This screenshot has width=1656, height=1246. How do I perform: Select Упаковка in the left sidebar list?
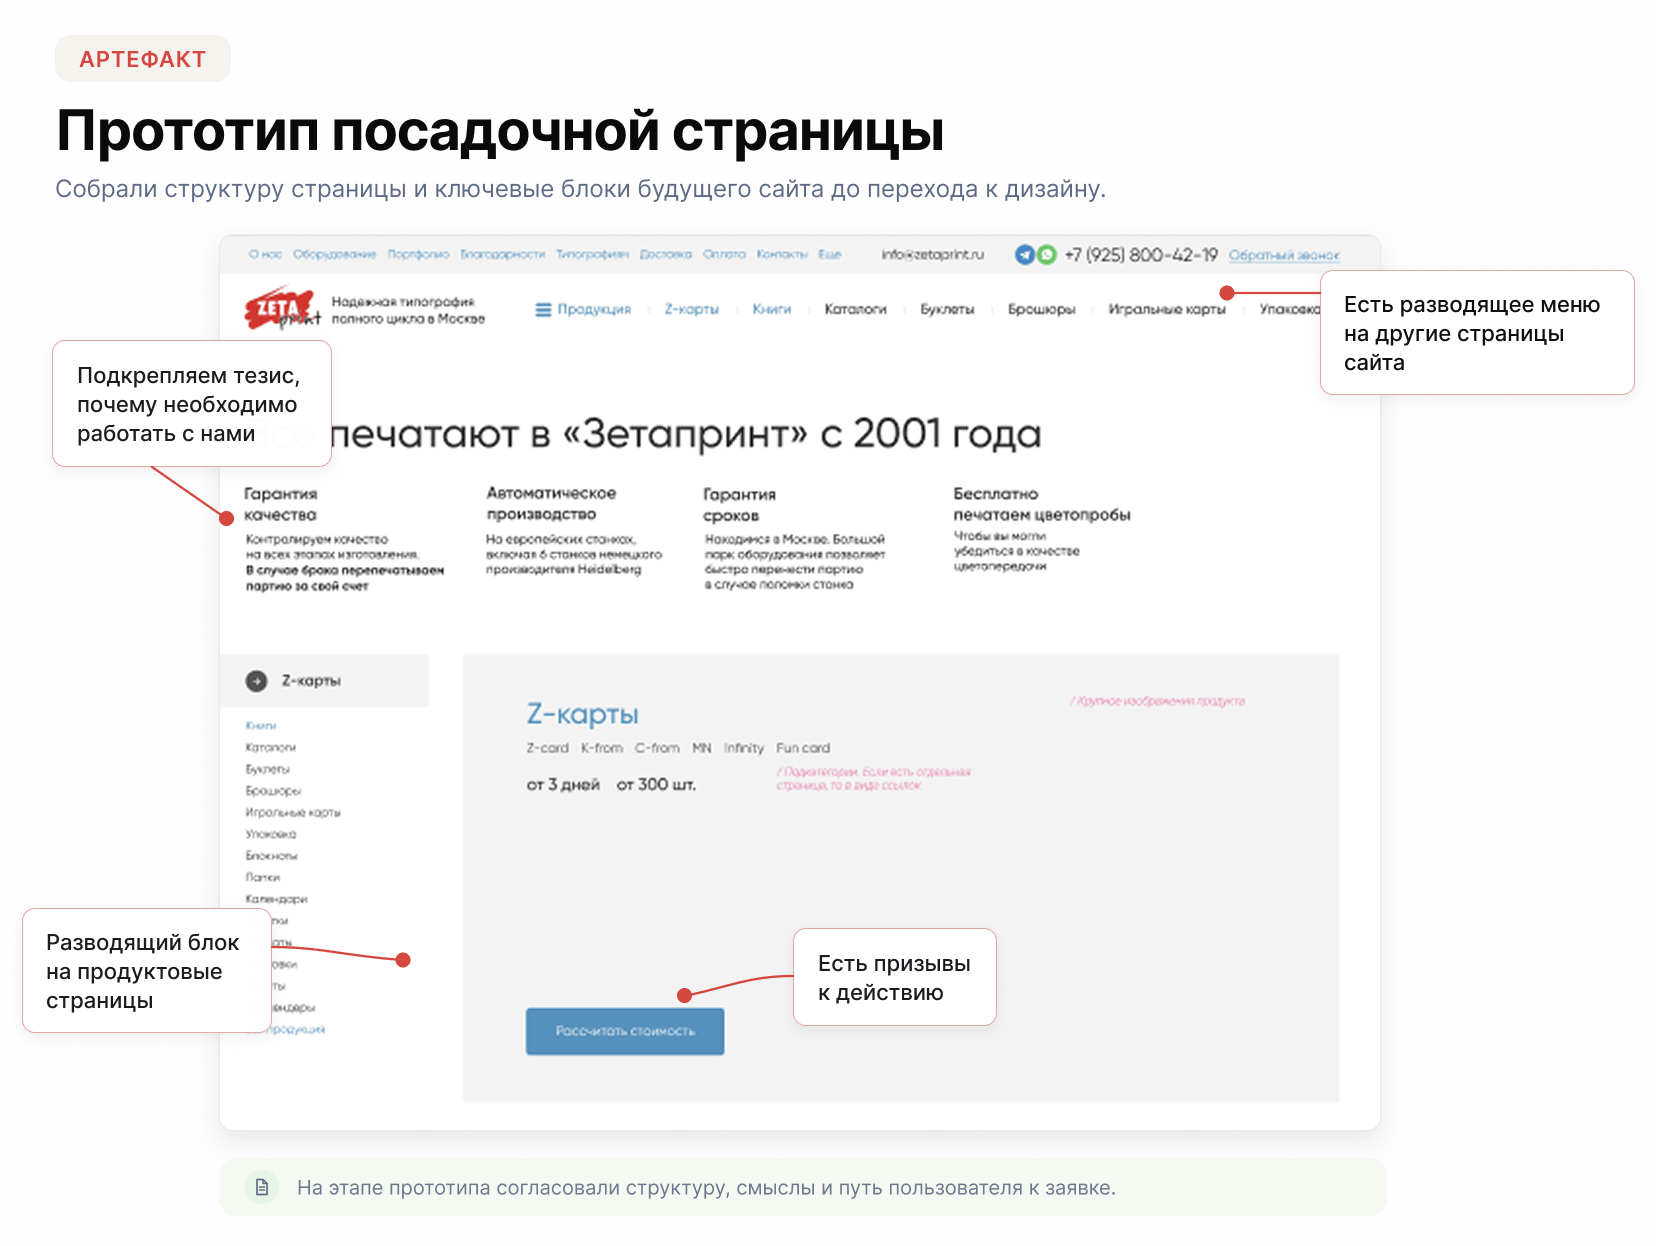click(x=271, y=834)
